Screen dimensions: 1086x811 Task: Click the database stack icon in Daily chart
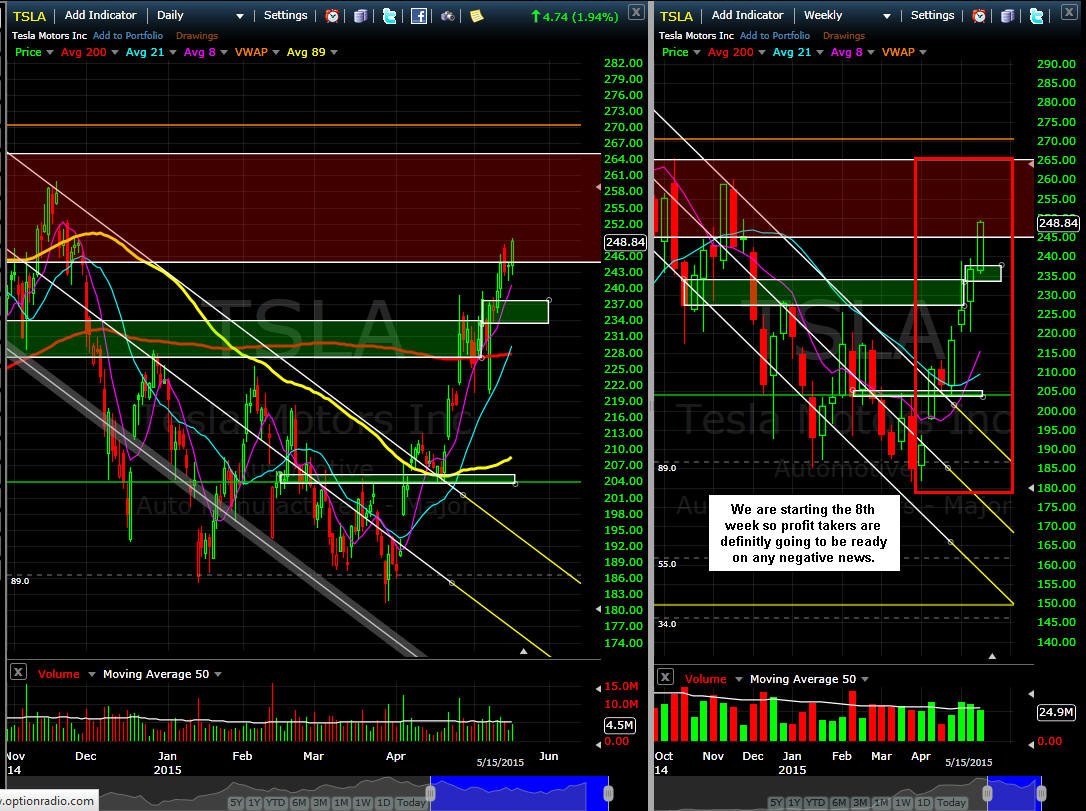click(361, 16)
